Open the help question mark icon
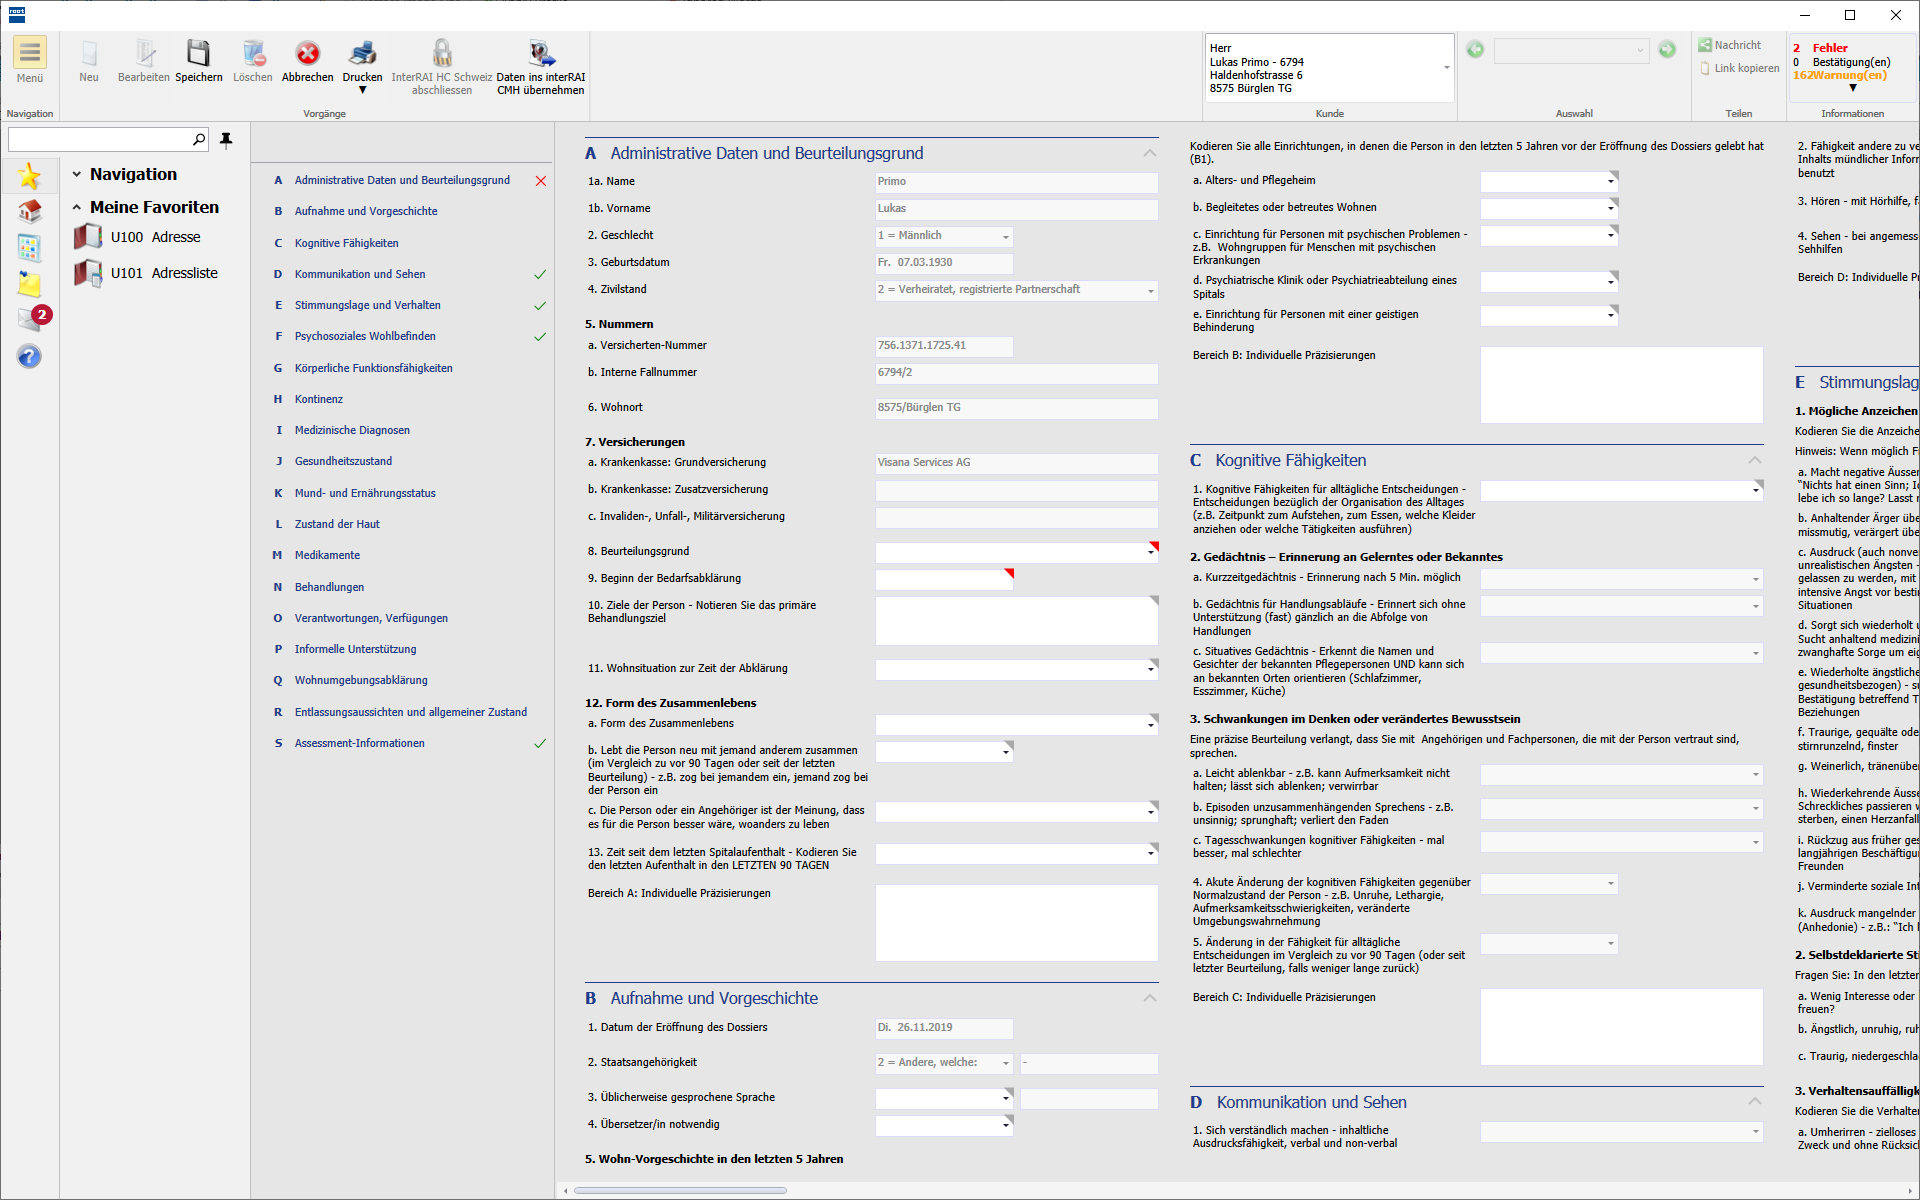The width and height of the screenshot is (1920, 1200). coord(29,356)
